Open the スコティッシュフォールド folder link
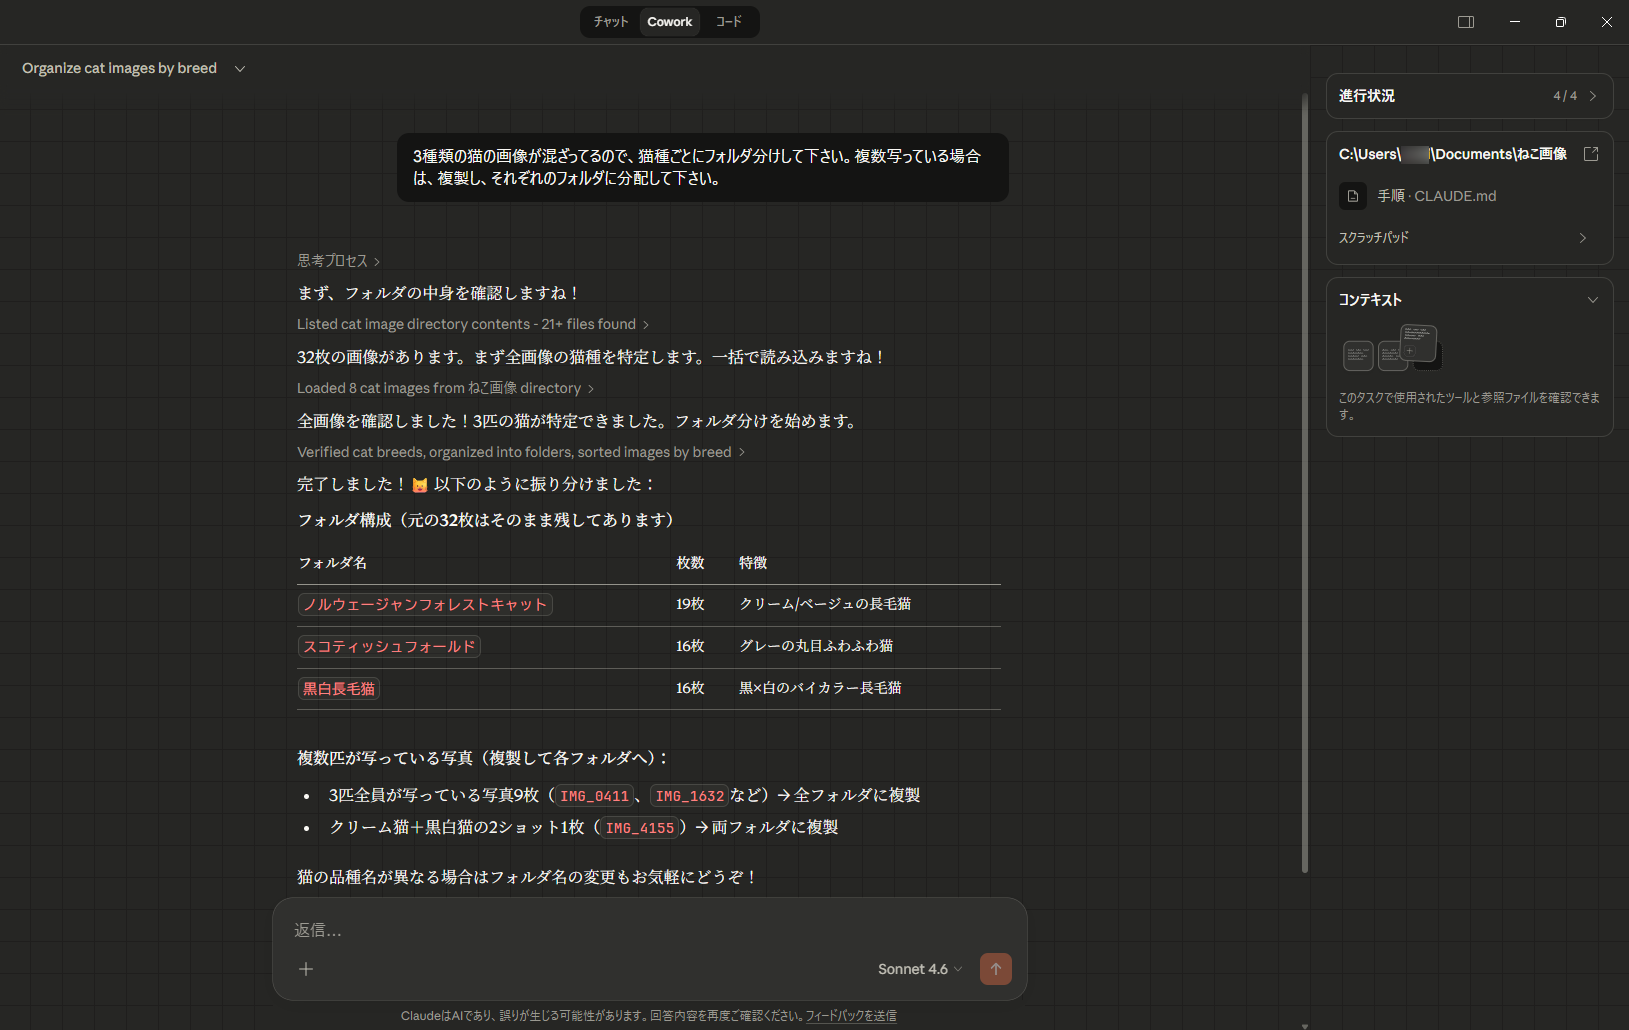The height and width of the screenshot is (1030, 1629). pos(389,647)
